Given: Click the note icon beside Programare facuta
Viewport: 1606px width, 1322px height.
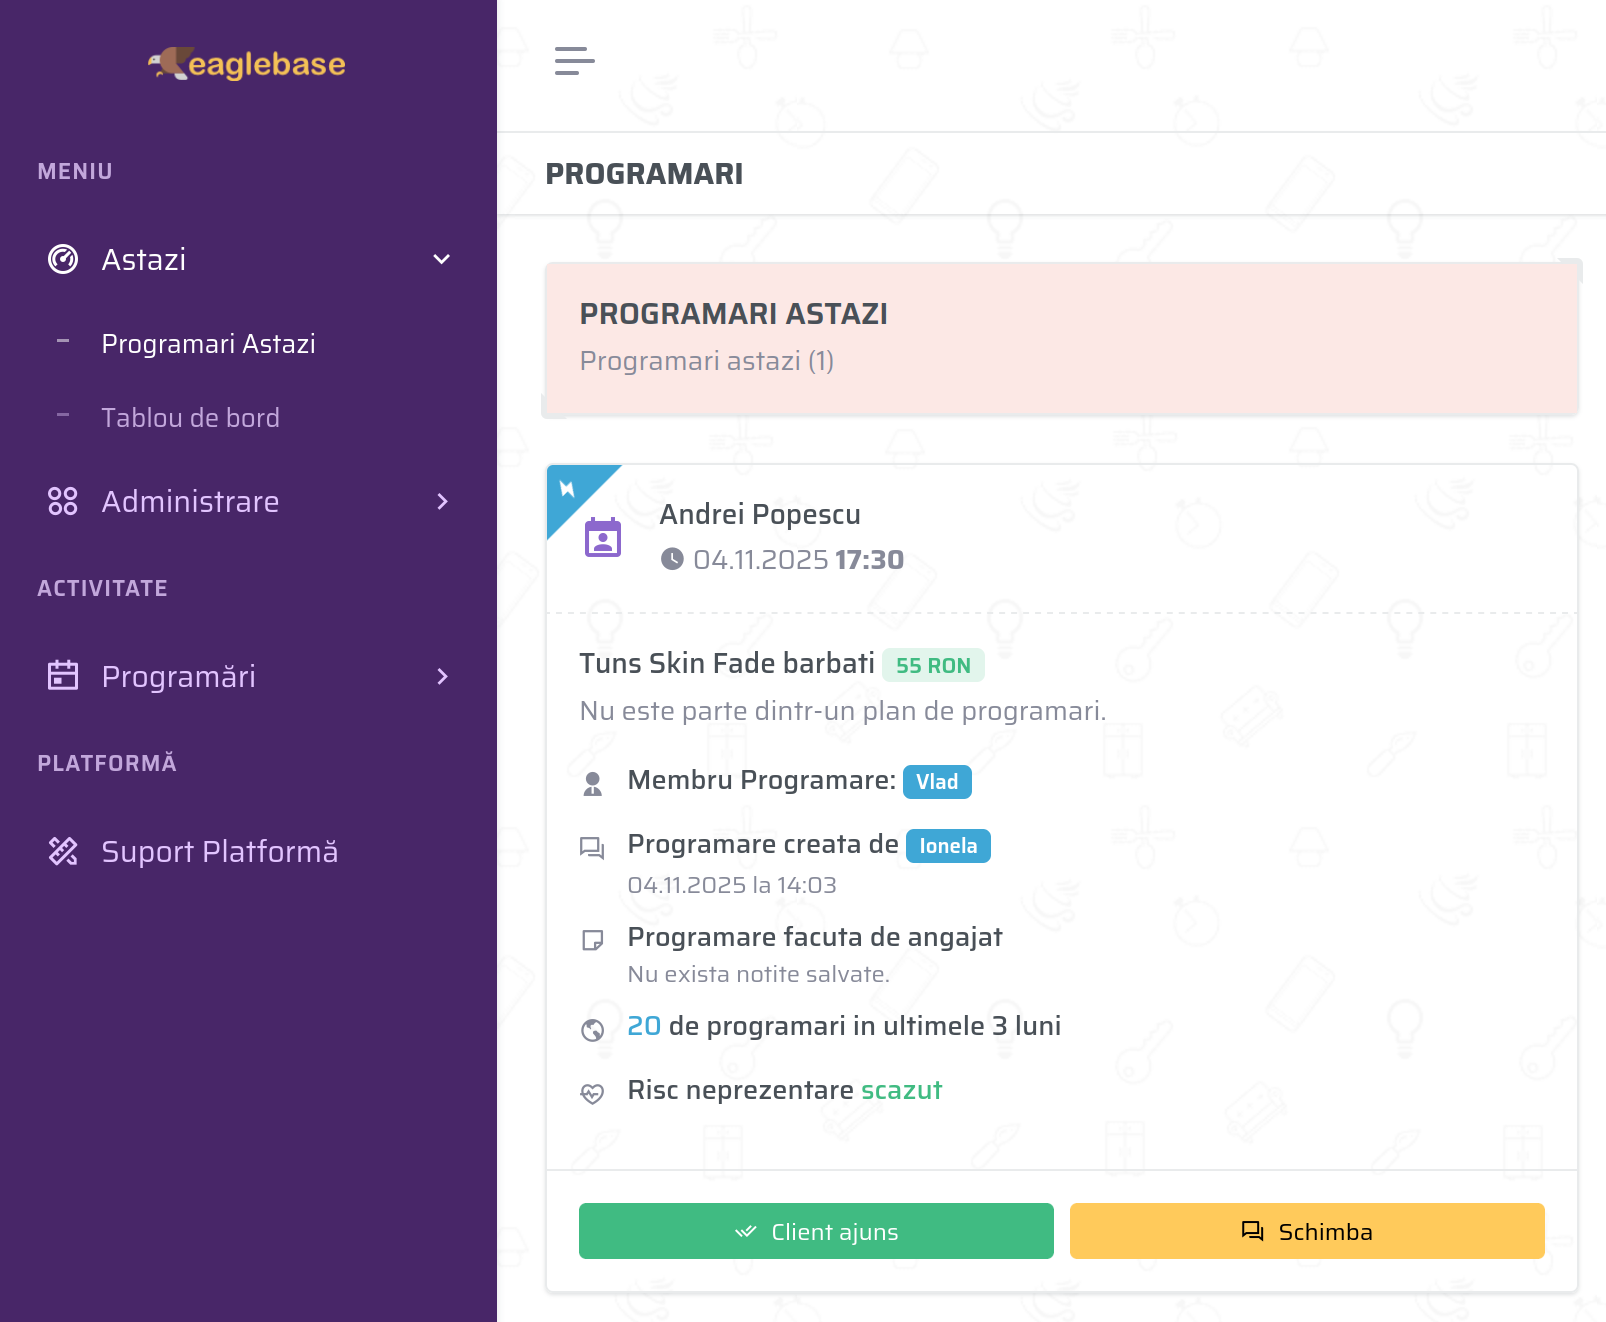Looking at the screenshot, I should click(x=593, y=940).
